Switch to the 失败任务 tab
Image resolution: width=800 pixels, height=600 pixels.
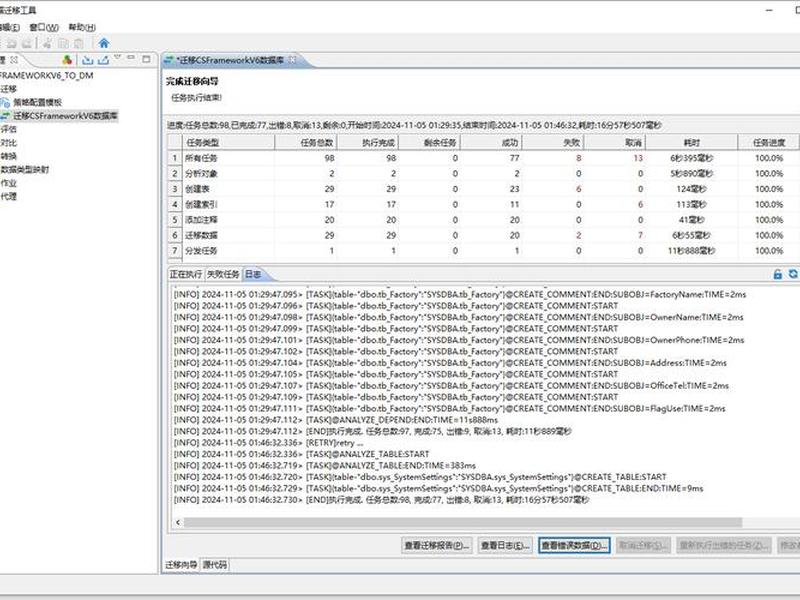click(x=223, y=274)
